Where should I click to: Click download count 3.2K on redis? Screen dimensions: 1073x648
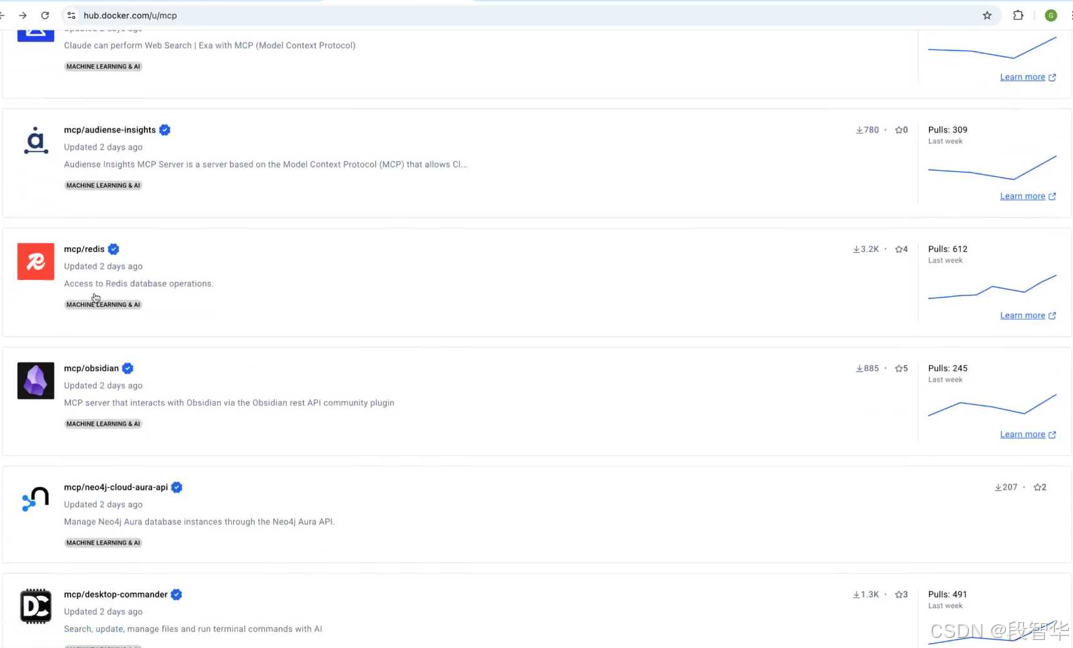click(x=866, y=249)
